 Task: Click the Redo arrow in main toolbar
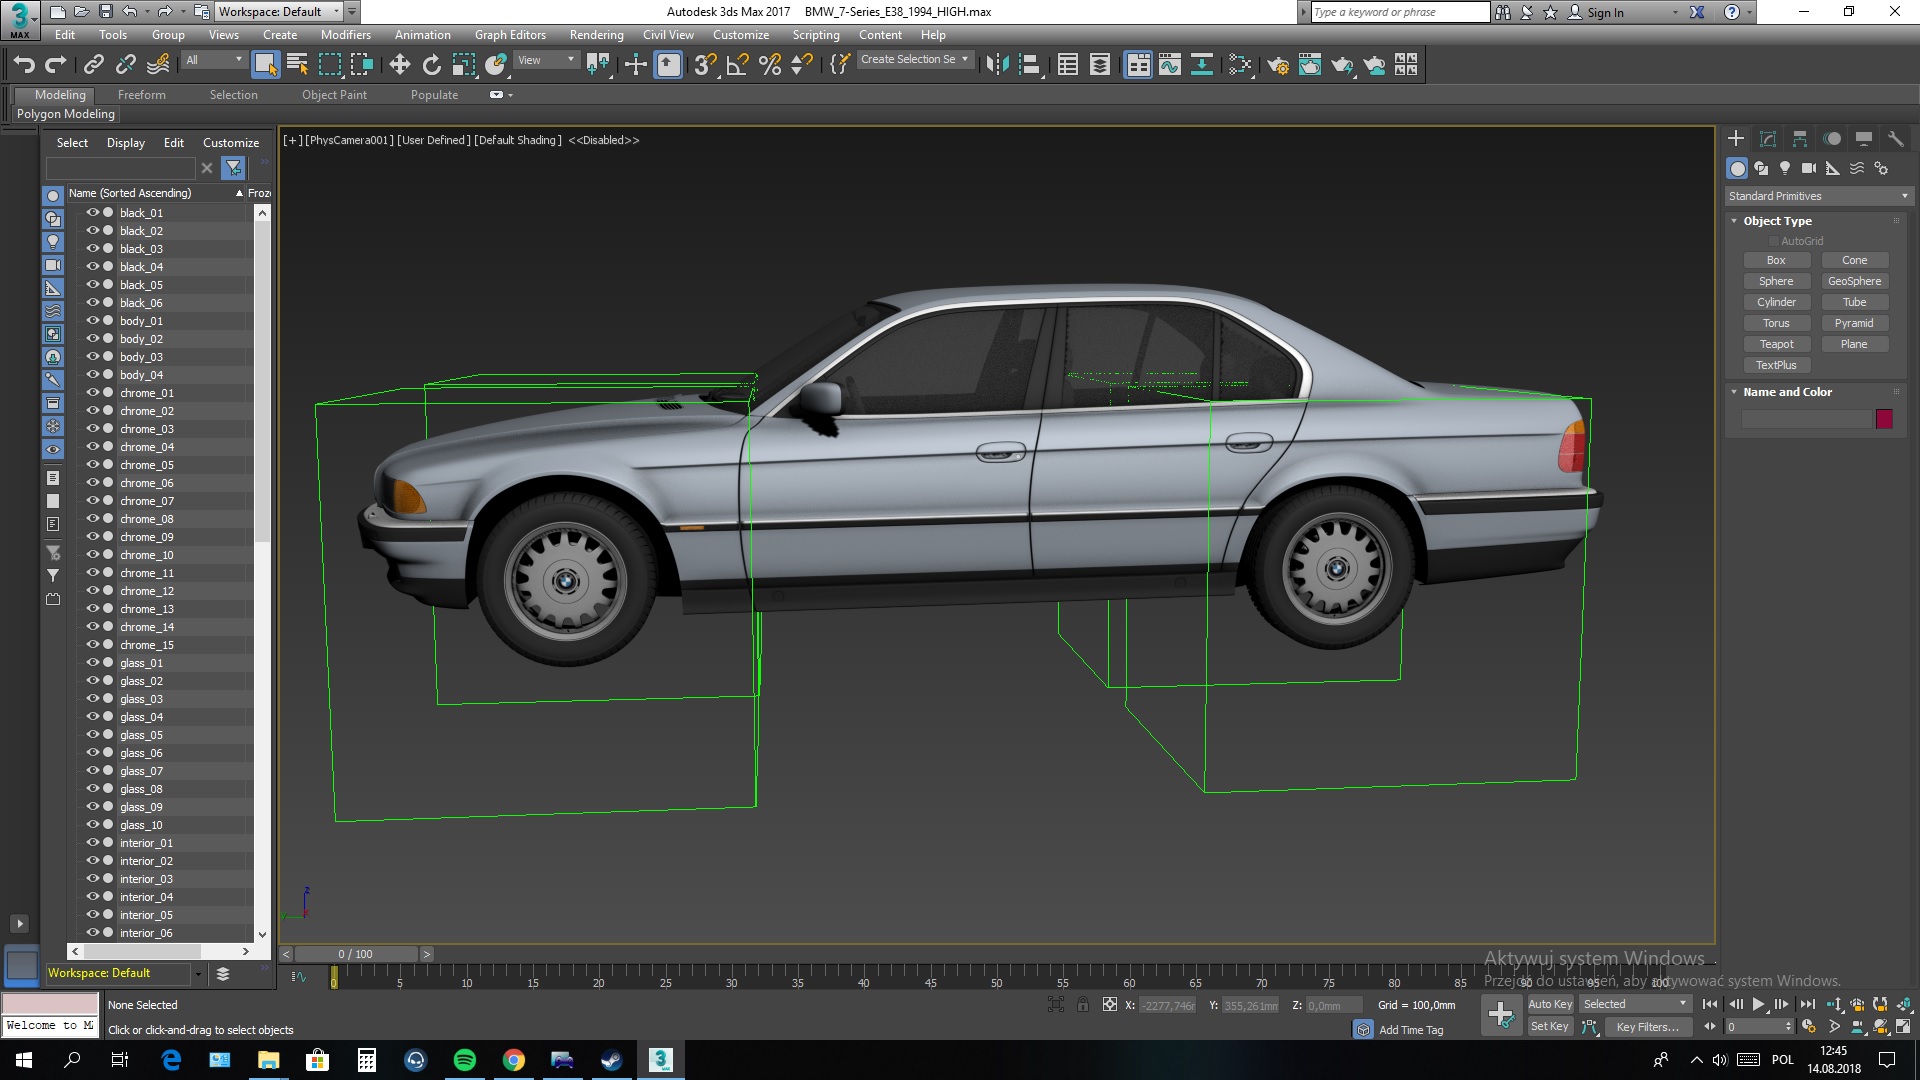(x=56, y=65)
